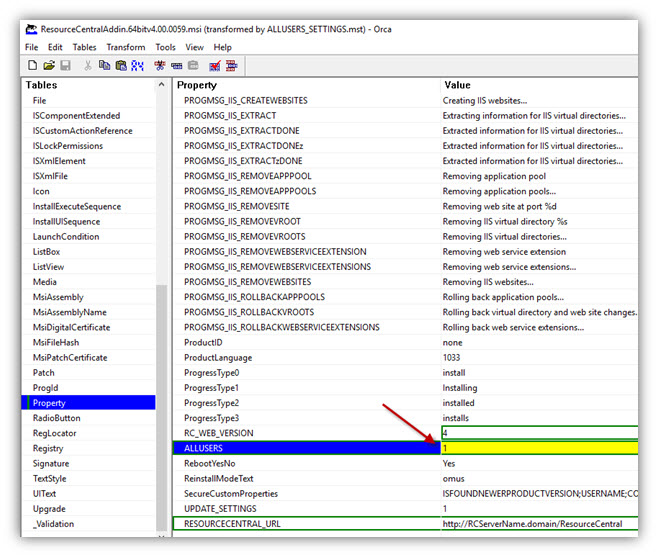This screenshot has height=557, width=658.
Task: Select the TextStyle table
Action: (x=50, y=479)
